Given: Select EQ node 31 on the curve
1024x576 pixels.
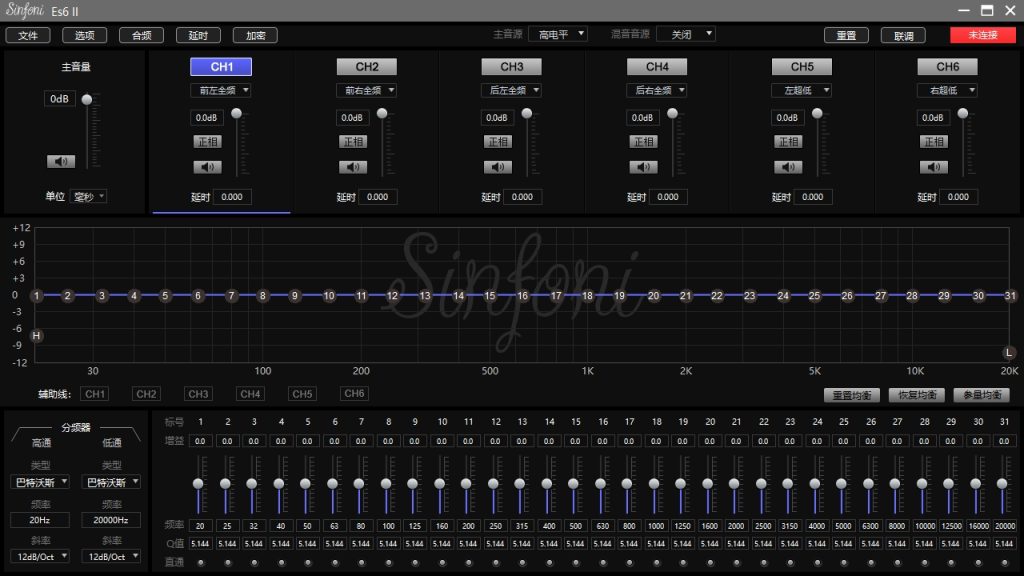Looking at the screenshot, I should (1010, 296).
